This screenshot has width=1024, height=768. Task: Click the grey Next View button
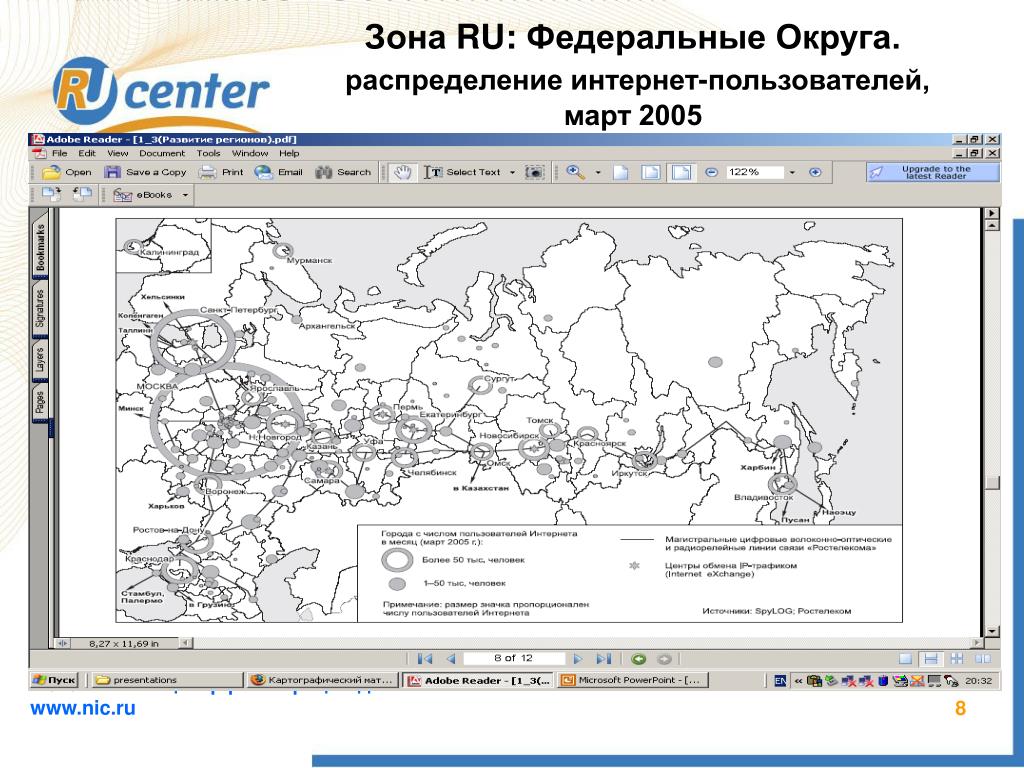(x=664, y=659)
